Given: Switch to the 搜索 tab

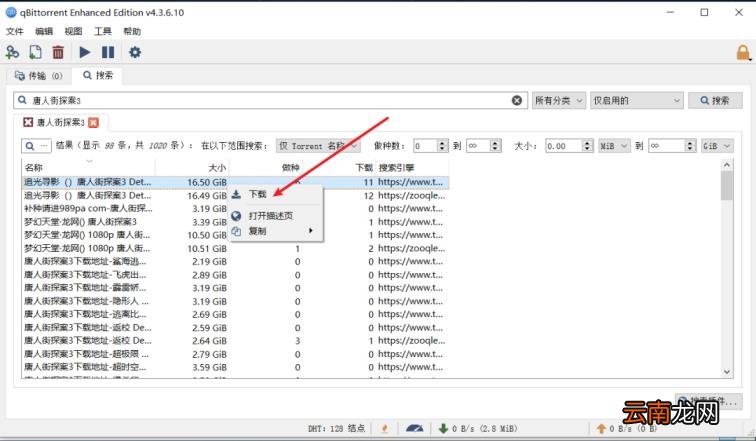Looking at the screenshot, I should [x=98, y=75].
